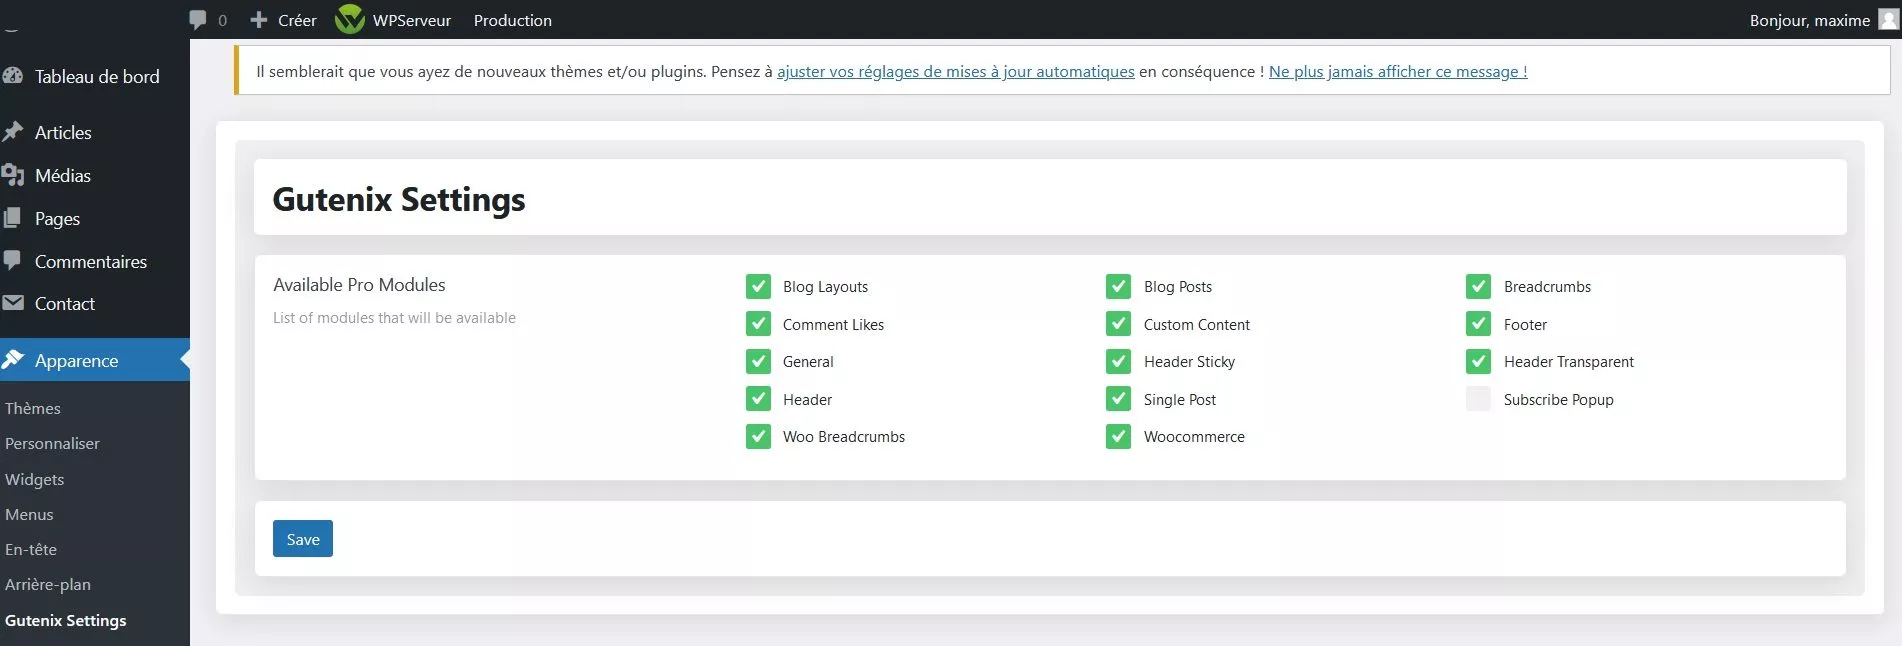Uncheck the Blog Posts module
Image resolution: width=1902 pixels, height=646 pixels.
tap(1118, 287)
